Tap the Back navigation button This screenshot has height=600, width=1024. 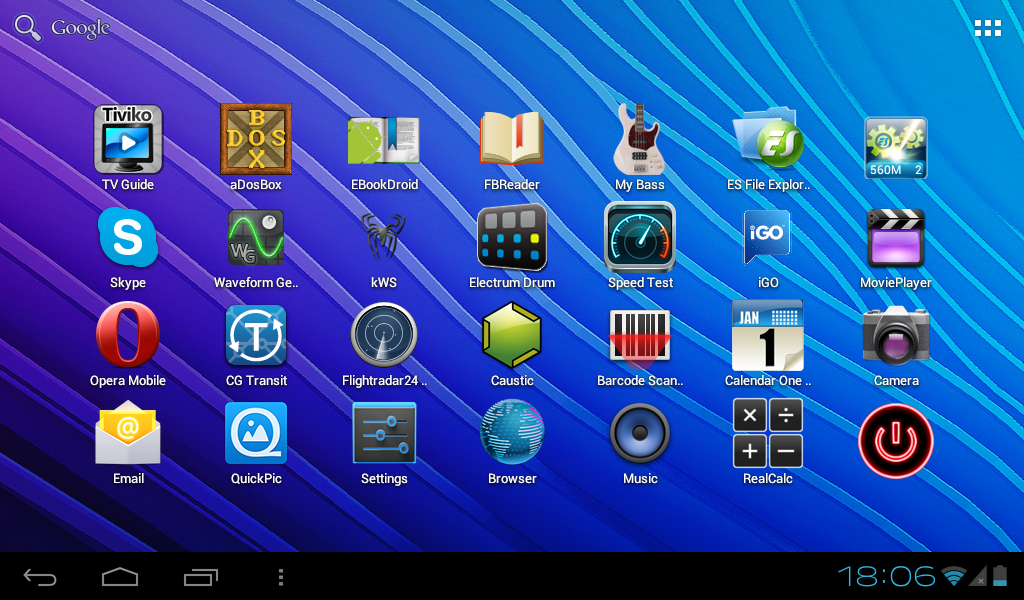pos(40,577)
